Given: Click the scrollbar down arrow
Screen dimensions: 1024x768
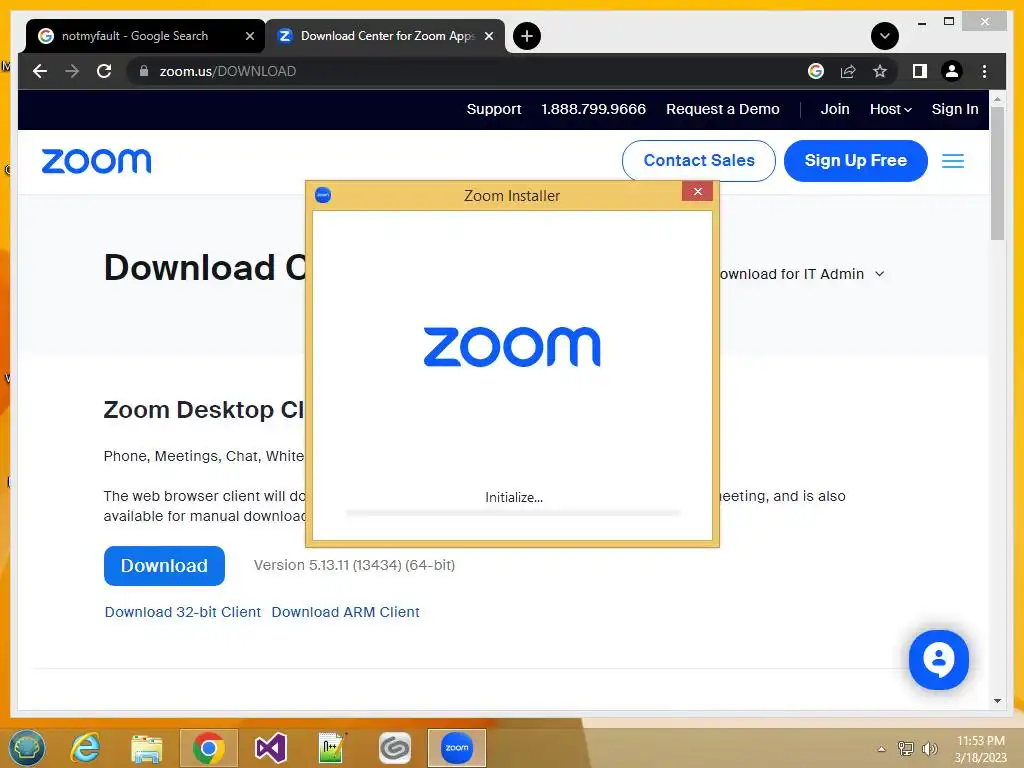Looking at the screenshot, I should [997, 701].
